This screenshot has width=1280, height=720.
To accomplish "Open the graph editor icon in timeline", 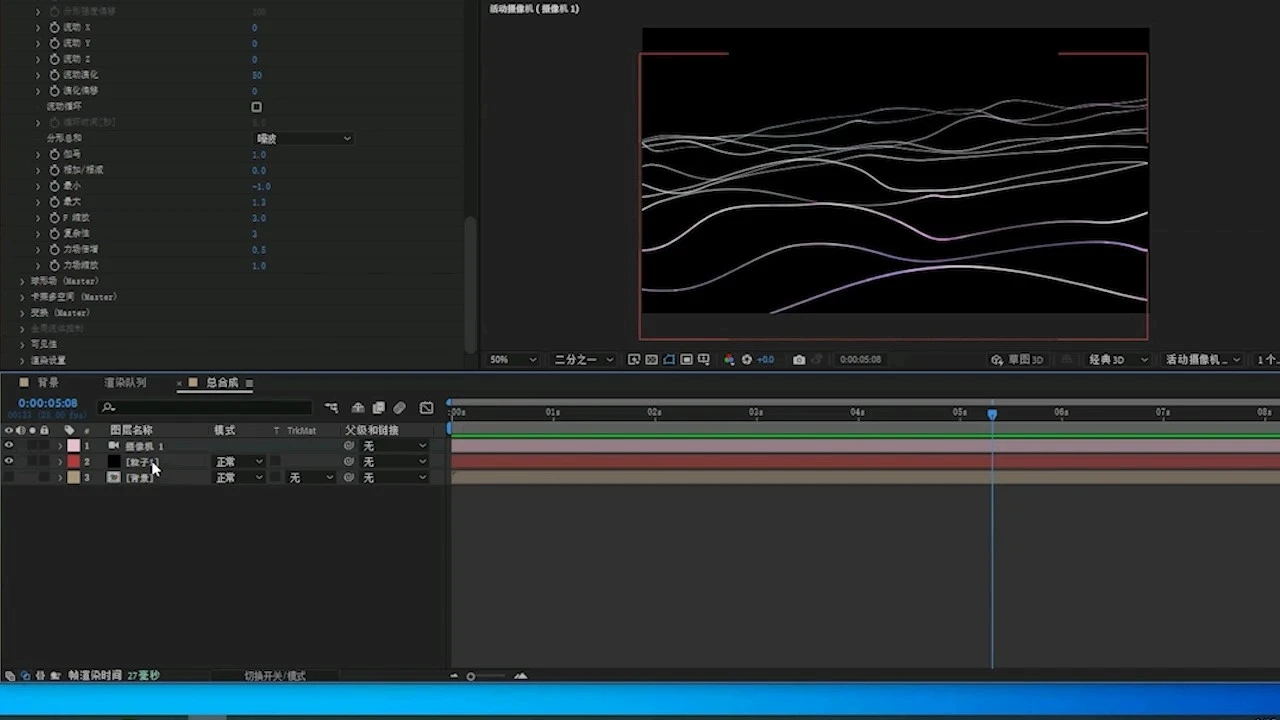I will (x=427, y=408).
